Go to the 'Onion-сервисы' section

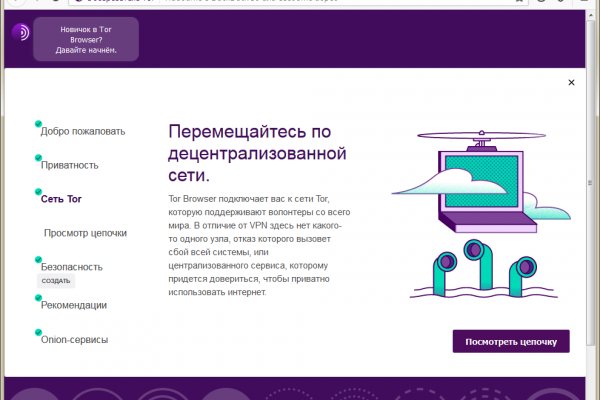click(x=74, y=340)
